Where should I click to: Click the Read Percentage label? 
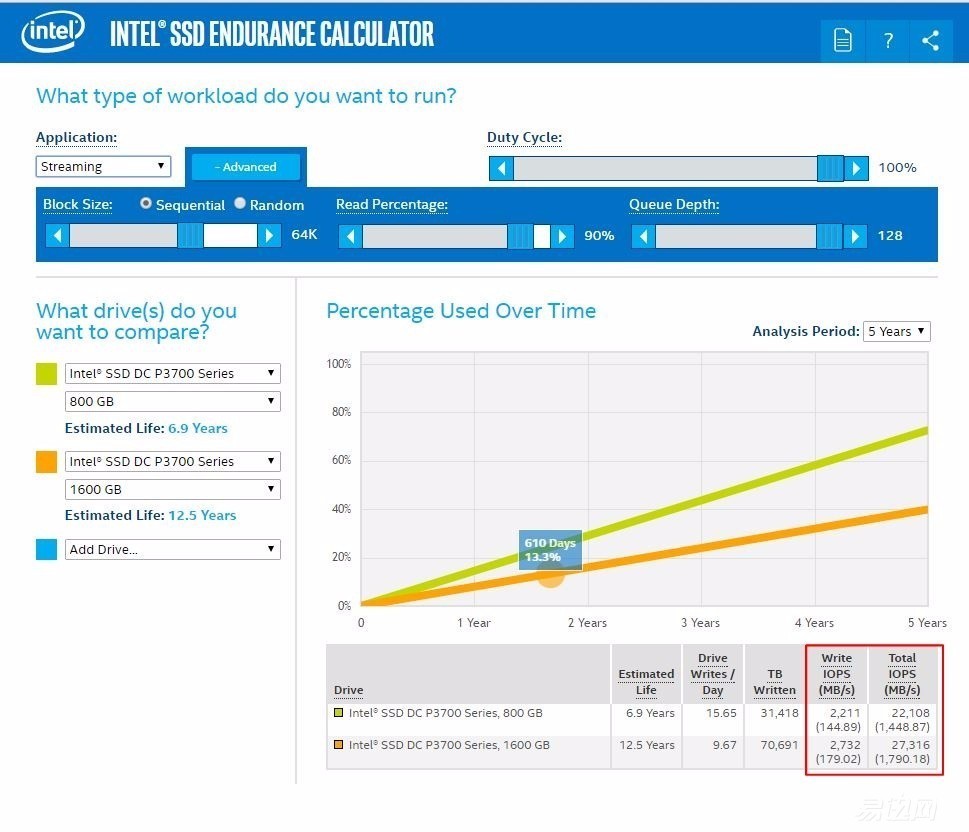click(392, 205)
